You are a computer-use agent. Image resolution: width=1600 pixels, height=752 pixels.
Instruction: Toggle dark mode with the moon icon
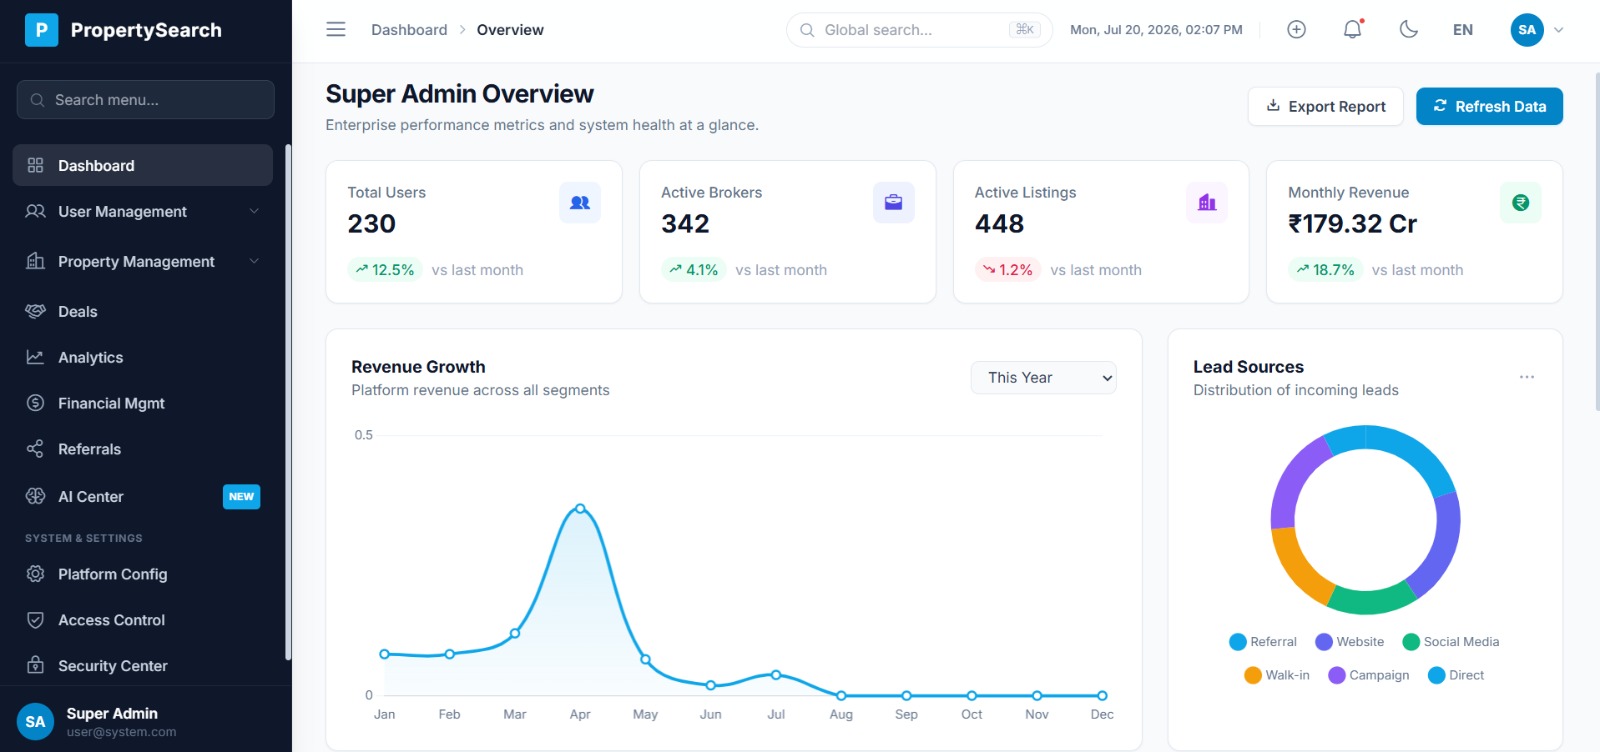point(1408,30)
